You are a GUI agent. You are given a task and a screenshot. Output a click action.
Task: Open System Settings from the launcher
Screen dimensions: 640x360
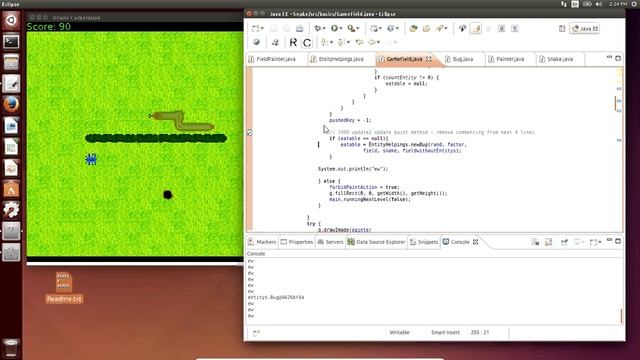(11, 210)
